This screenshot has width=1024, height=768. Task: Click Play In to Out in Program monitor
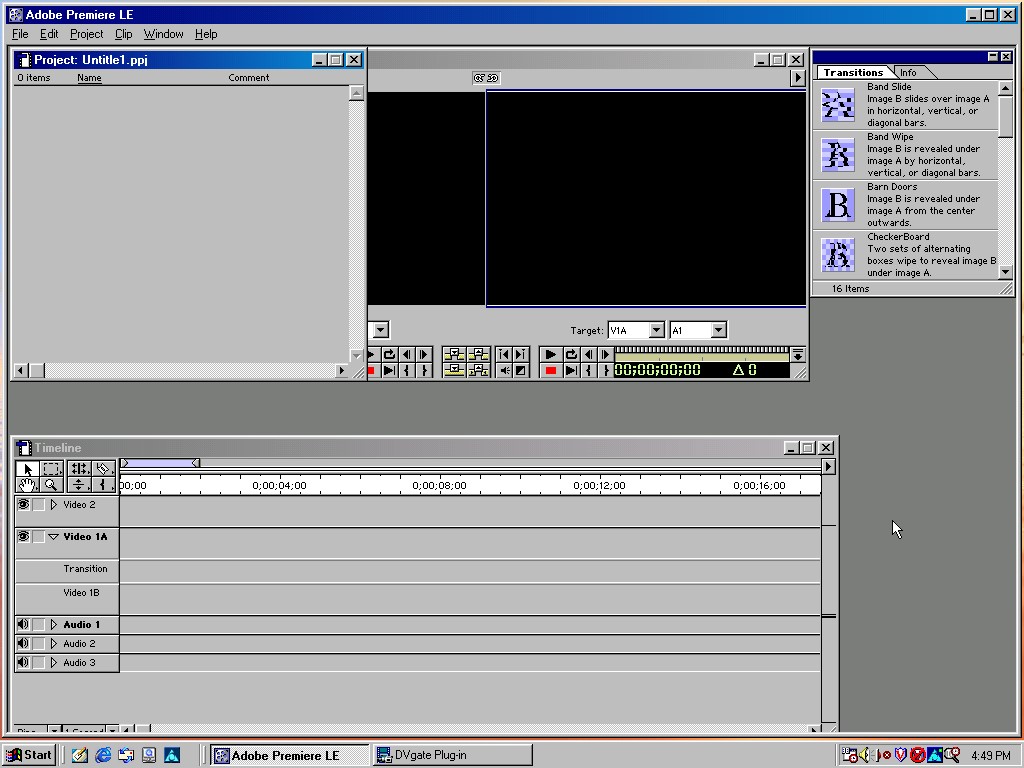click(x=571, y=370)
